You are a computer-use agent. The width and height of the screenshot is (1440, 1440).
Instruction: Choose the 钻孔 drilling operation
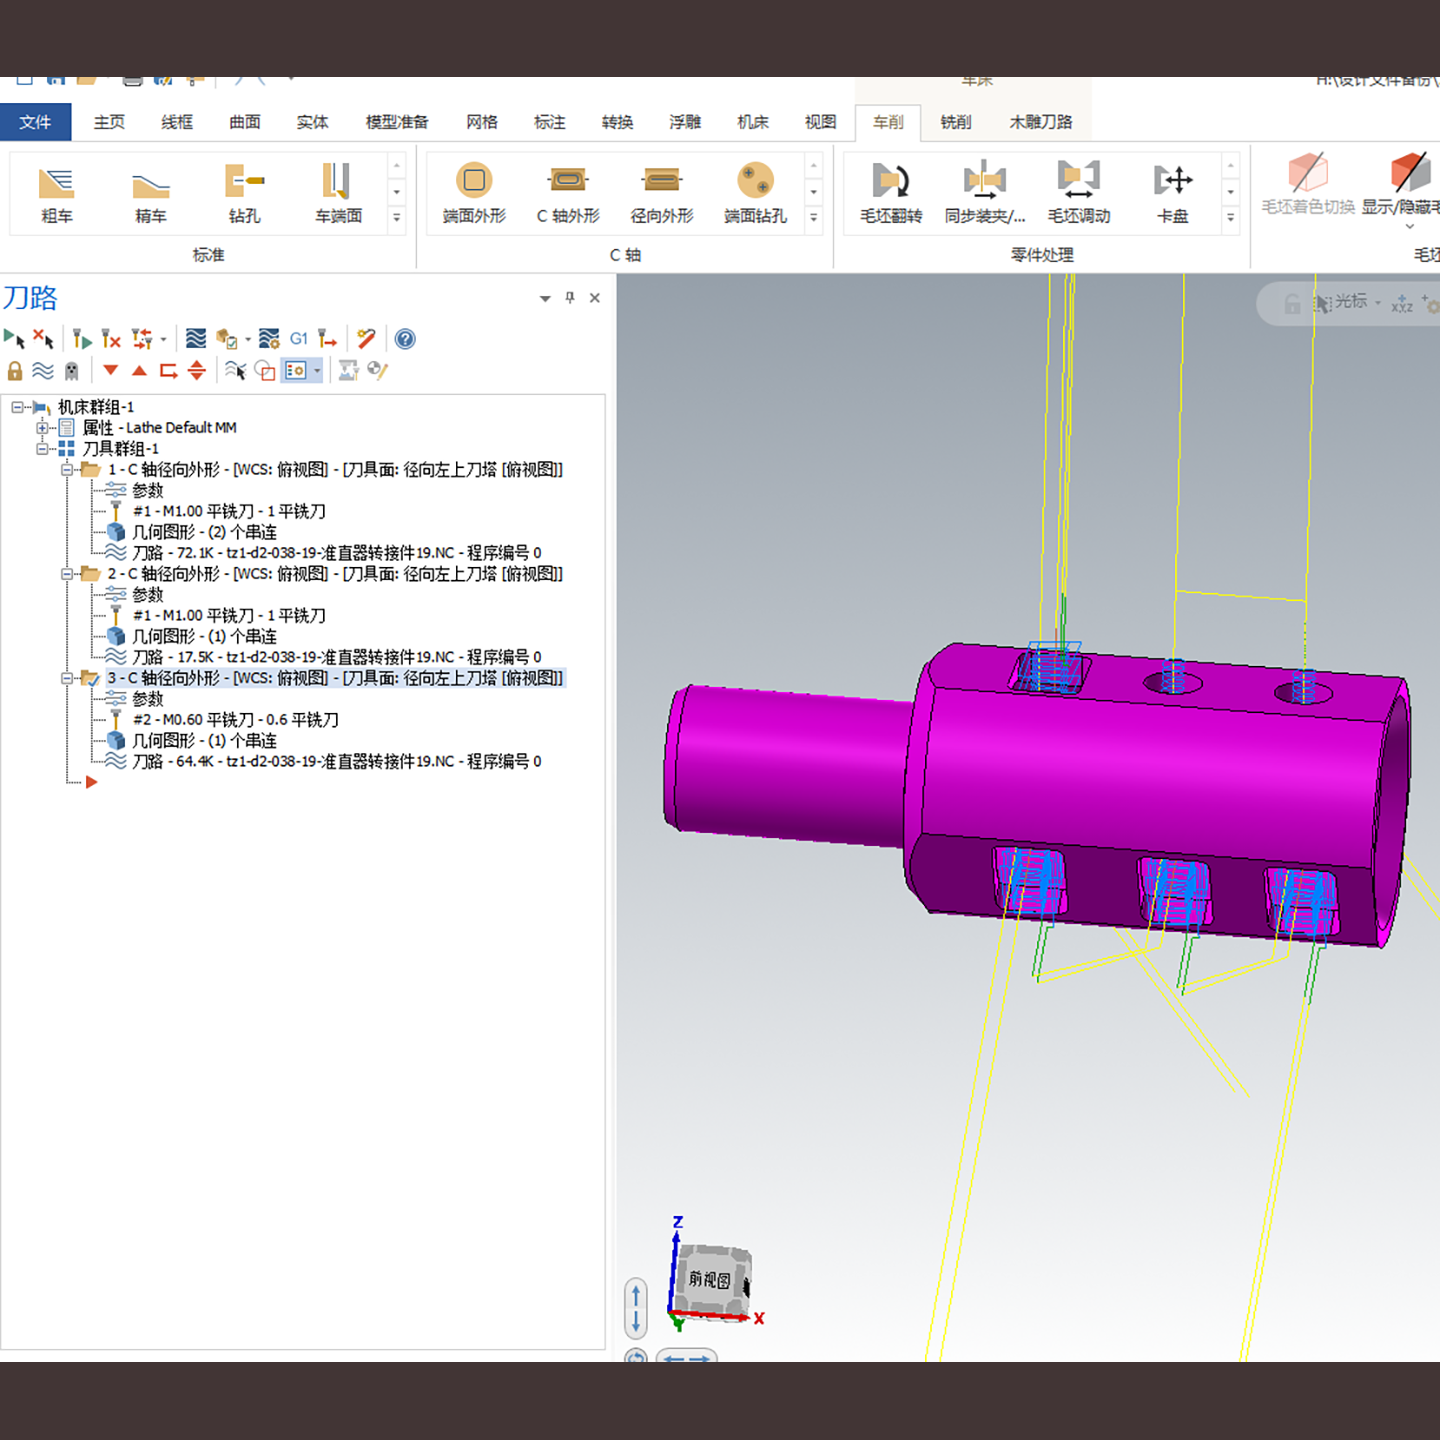click(245, 194)
